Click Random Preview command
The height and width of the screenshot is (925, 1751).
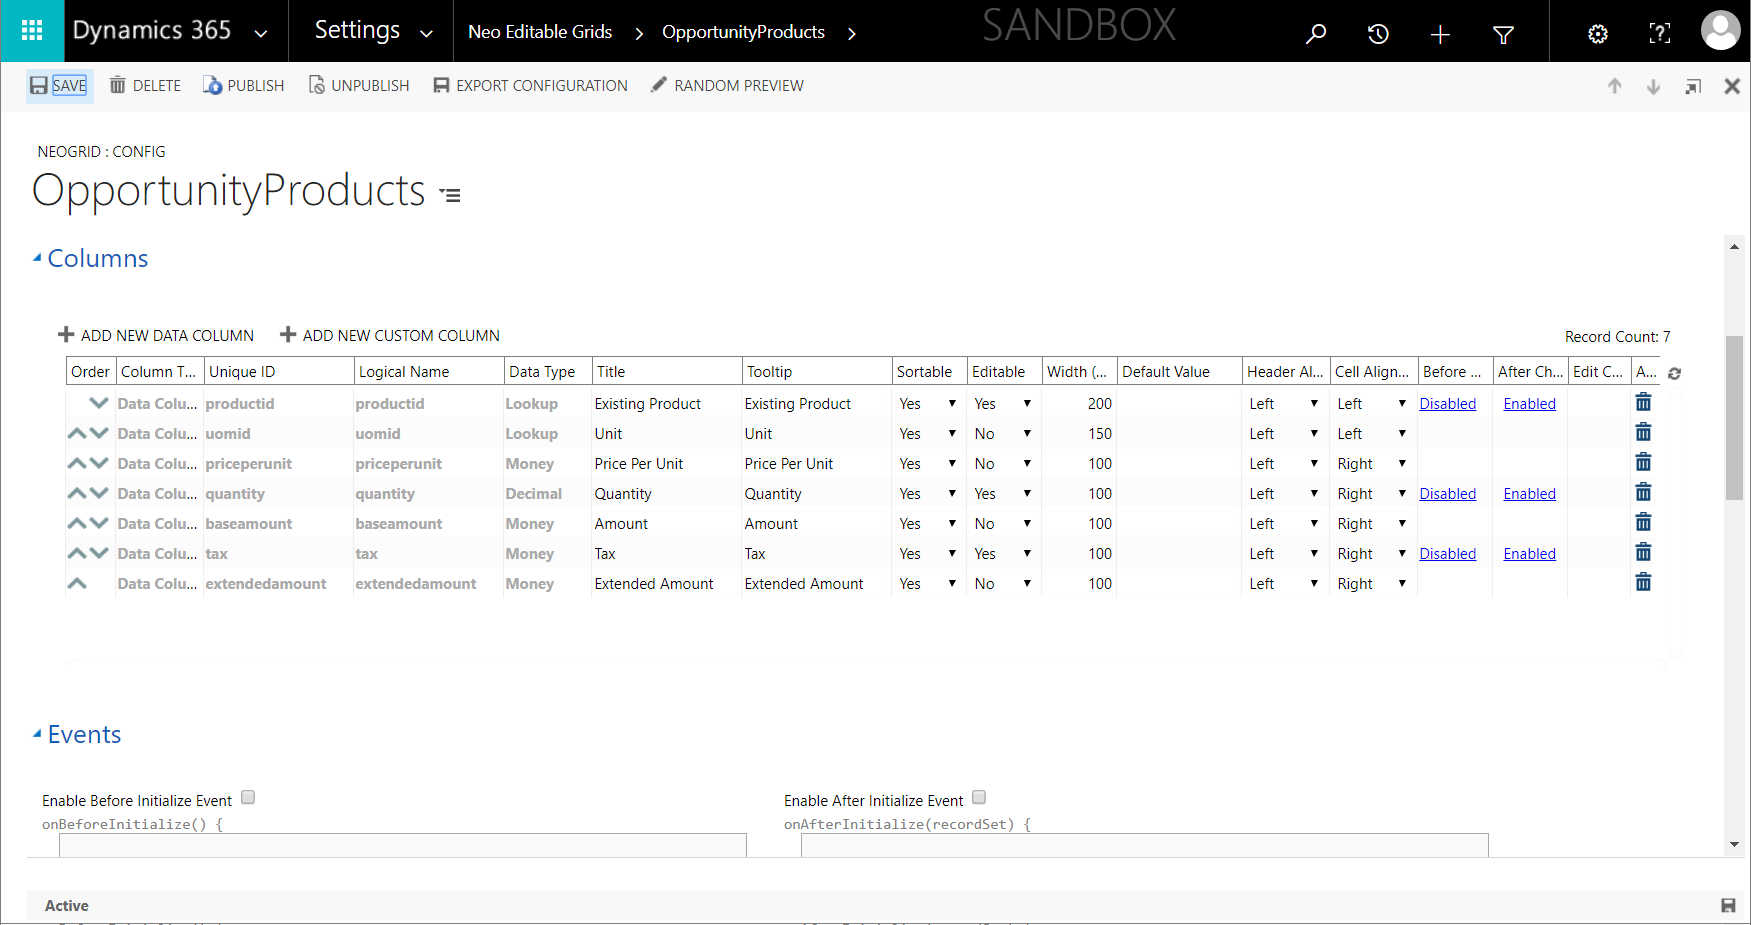pos(727,86)
